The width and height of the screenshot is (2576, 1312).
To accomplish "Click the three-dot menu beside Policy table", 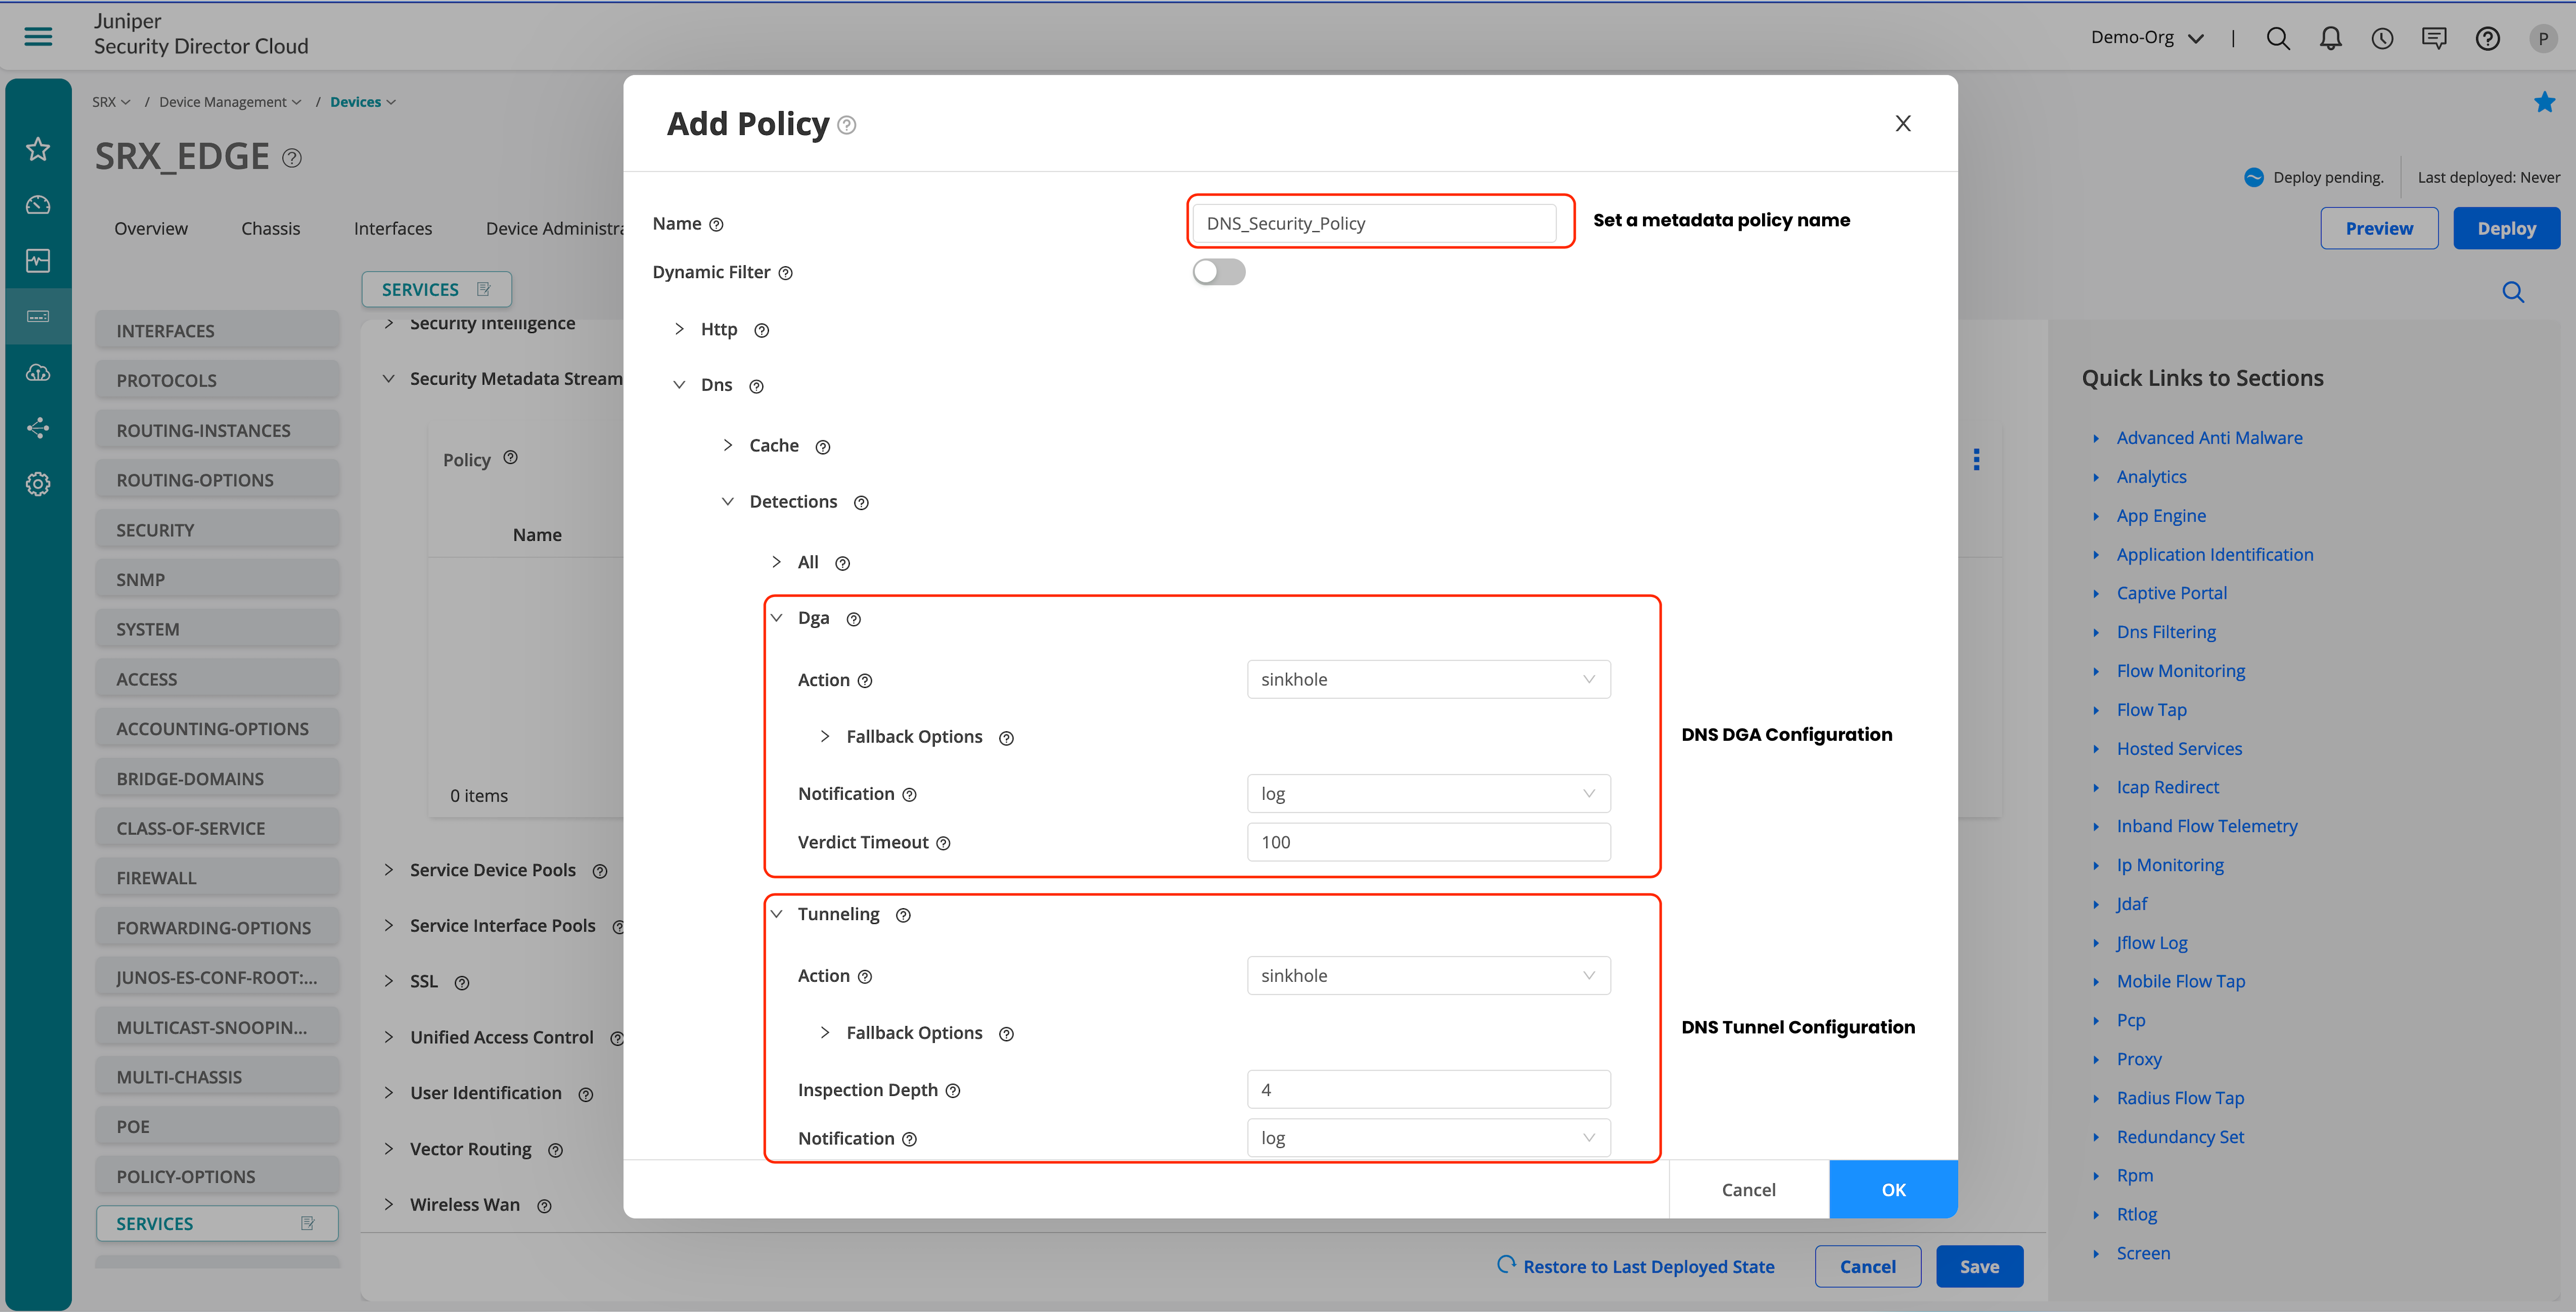I will (1976, 459).
